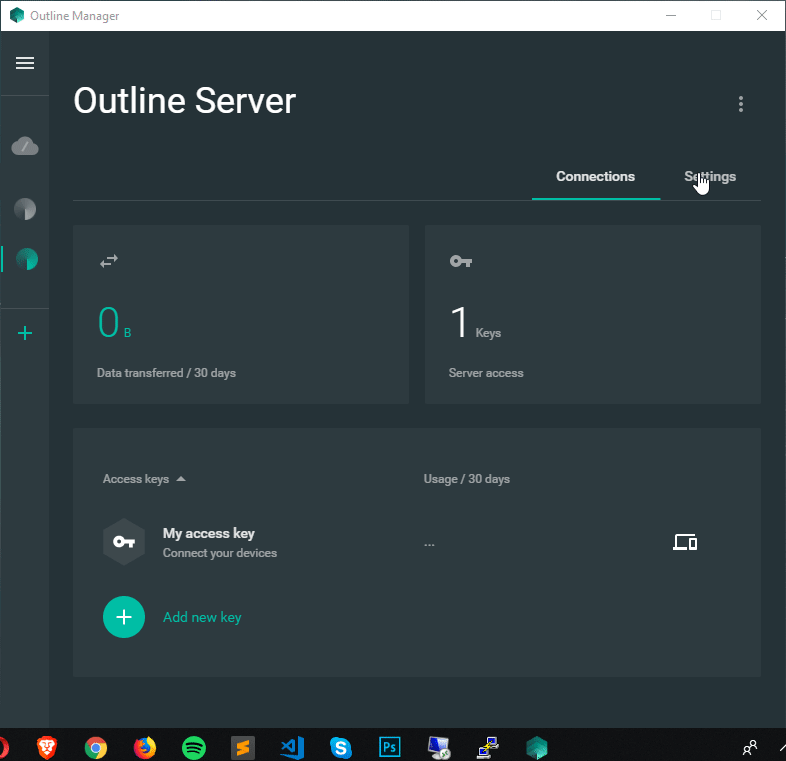The image size is (786, 761).
Task: Minimize the Outline Manager window
Action: 671,16
